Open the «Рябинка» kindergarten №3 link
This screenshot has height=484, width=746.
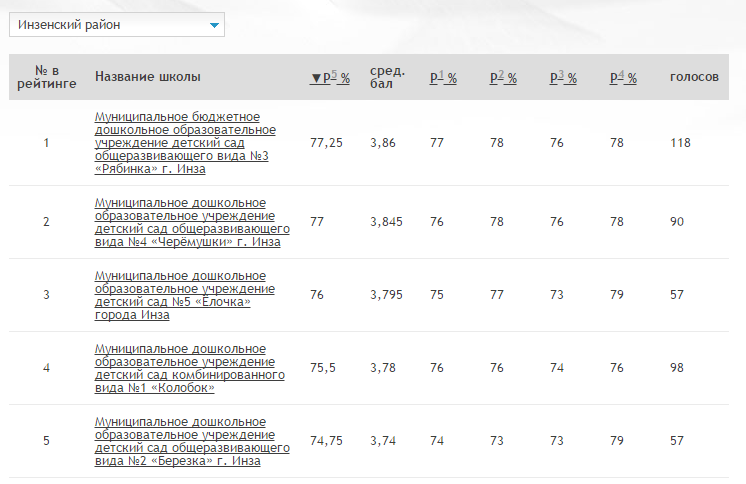(185, 143)
